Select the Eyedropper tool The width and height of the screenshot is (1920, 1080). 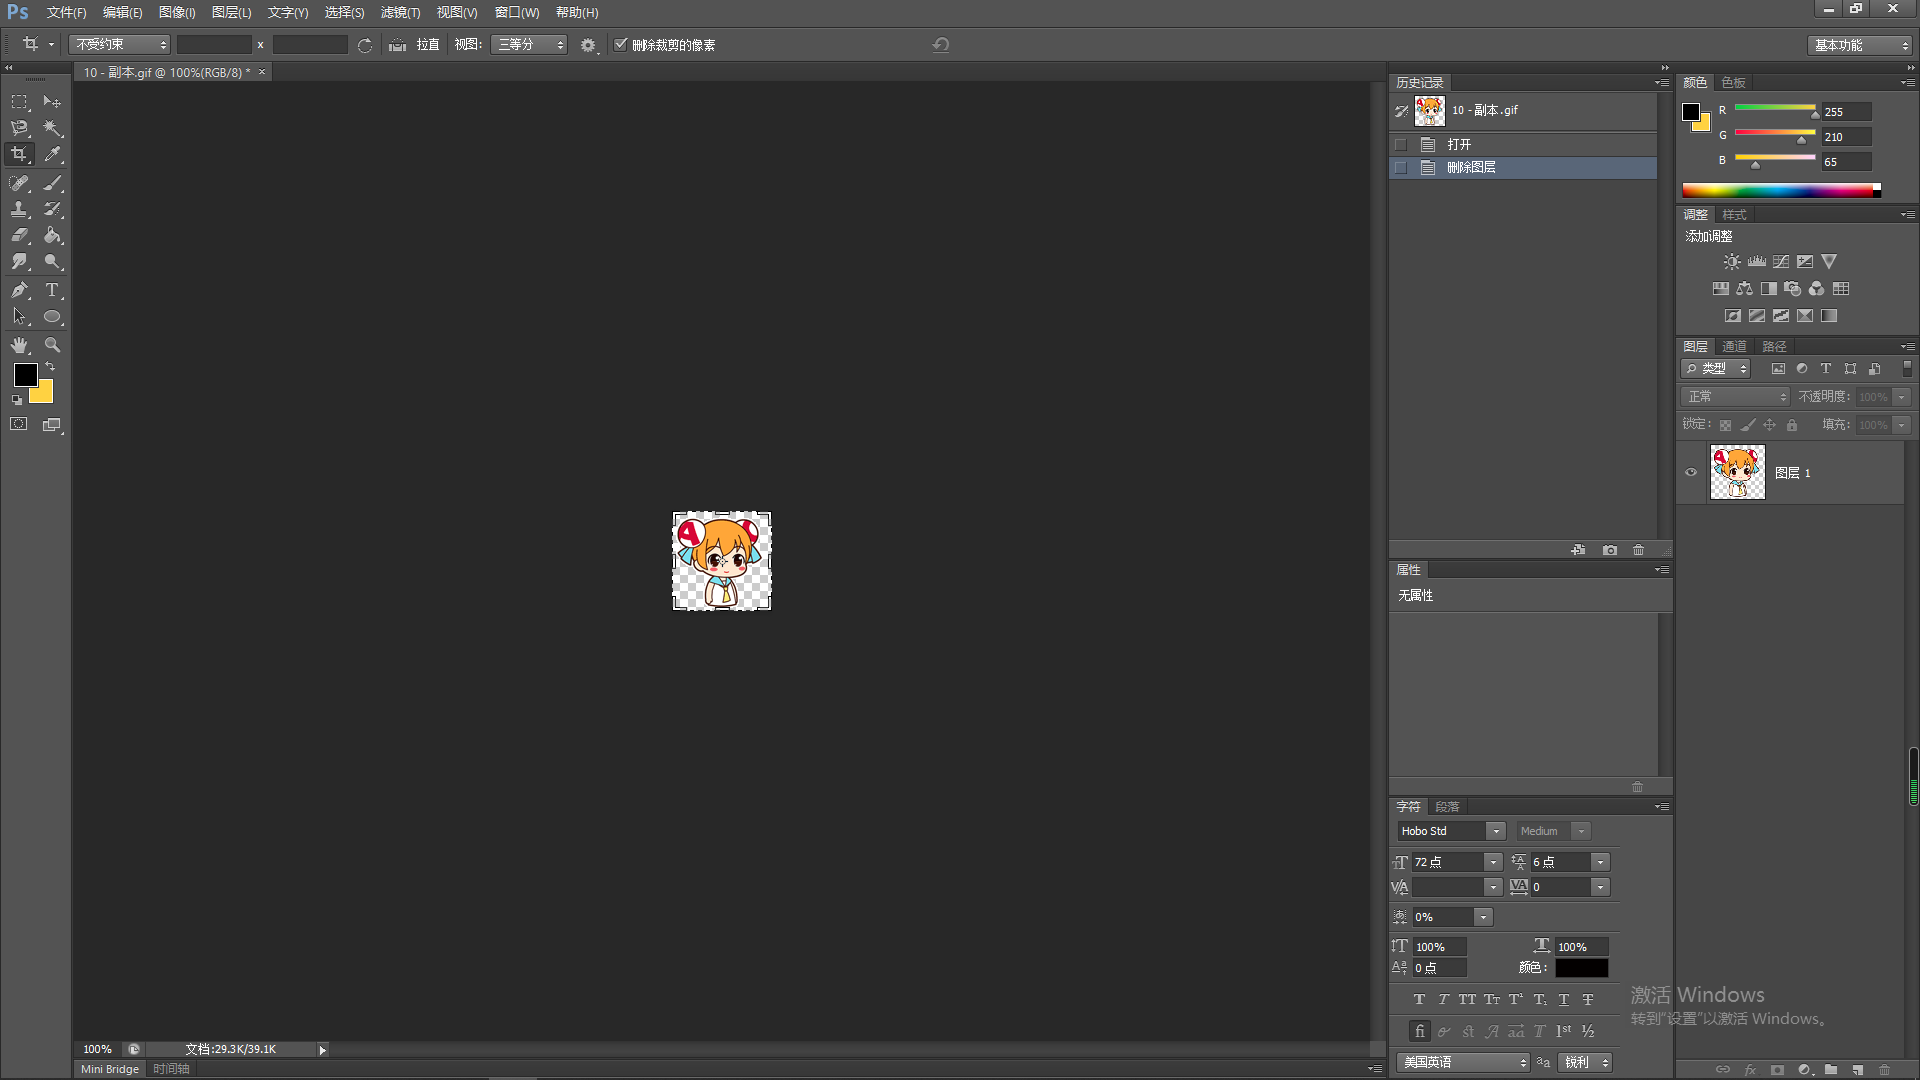[52, 154]
